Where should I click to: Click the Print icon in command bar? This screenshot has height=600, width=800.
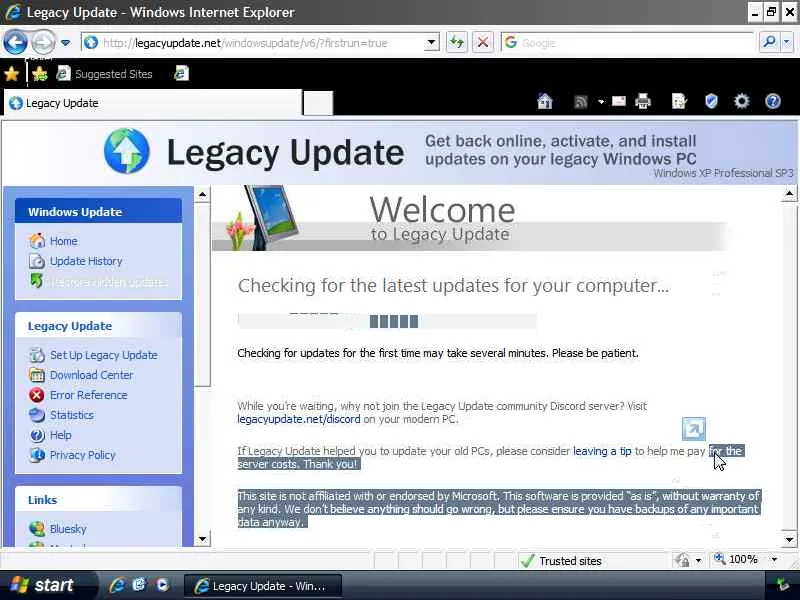(x=643, y=102)
